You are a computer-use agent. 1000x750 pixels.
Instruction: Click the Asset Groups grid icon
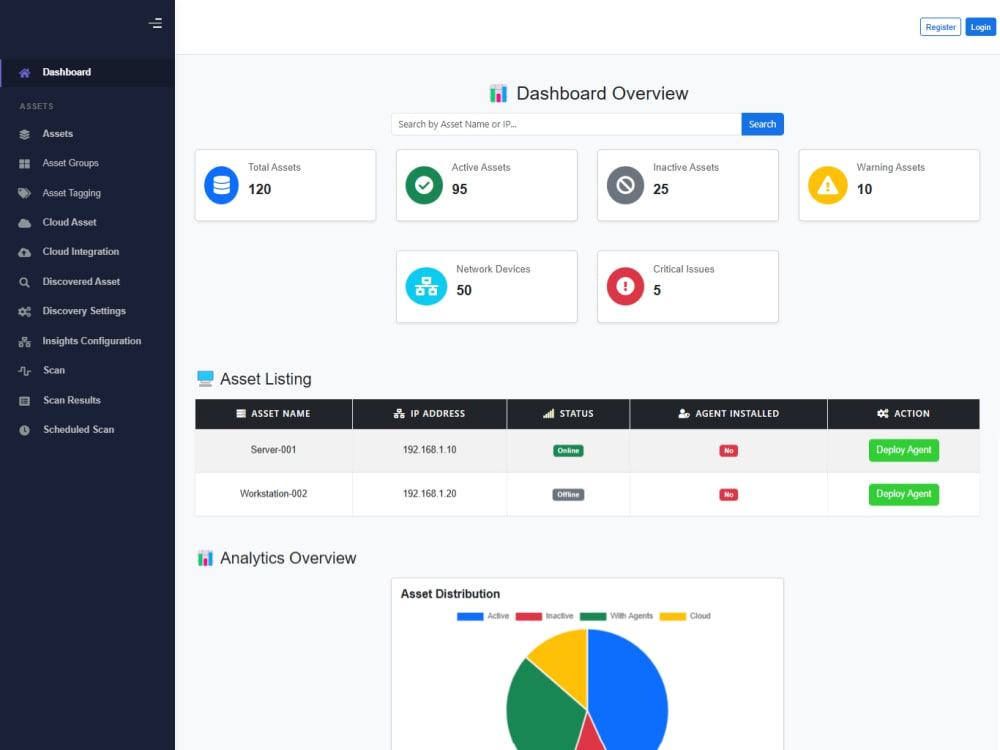coord(24,164)
